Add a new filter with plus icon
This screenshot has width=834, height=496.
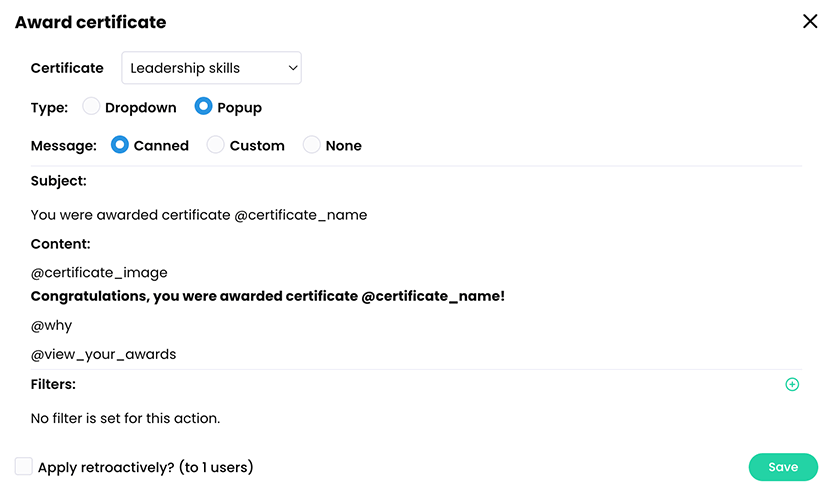coord(792,384)
